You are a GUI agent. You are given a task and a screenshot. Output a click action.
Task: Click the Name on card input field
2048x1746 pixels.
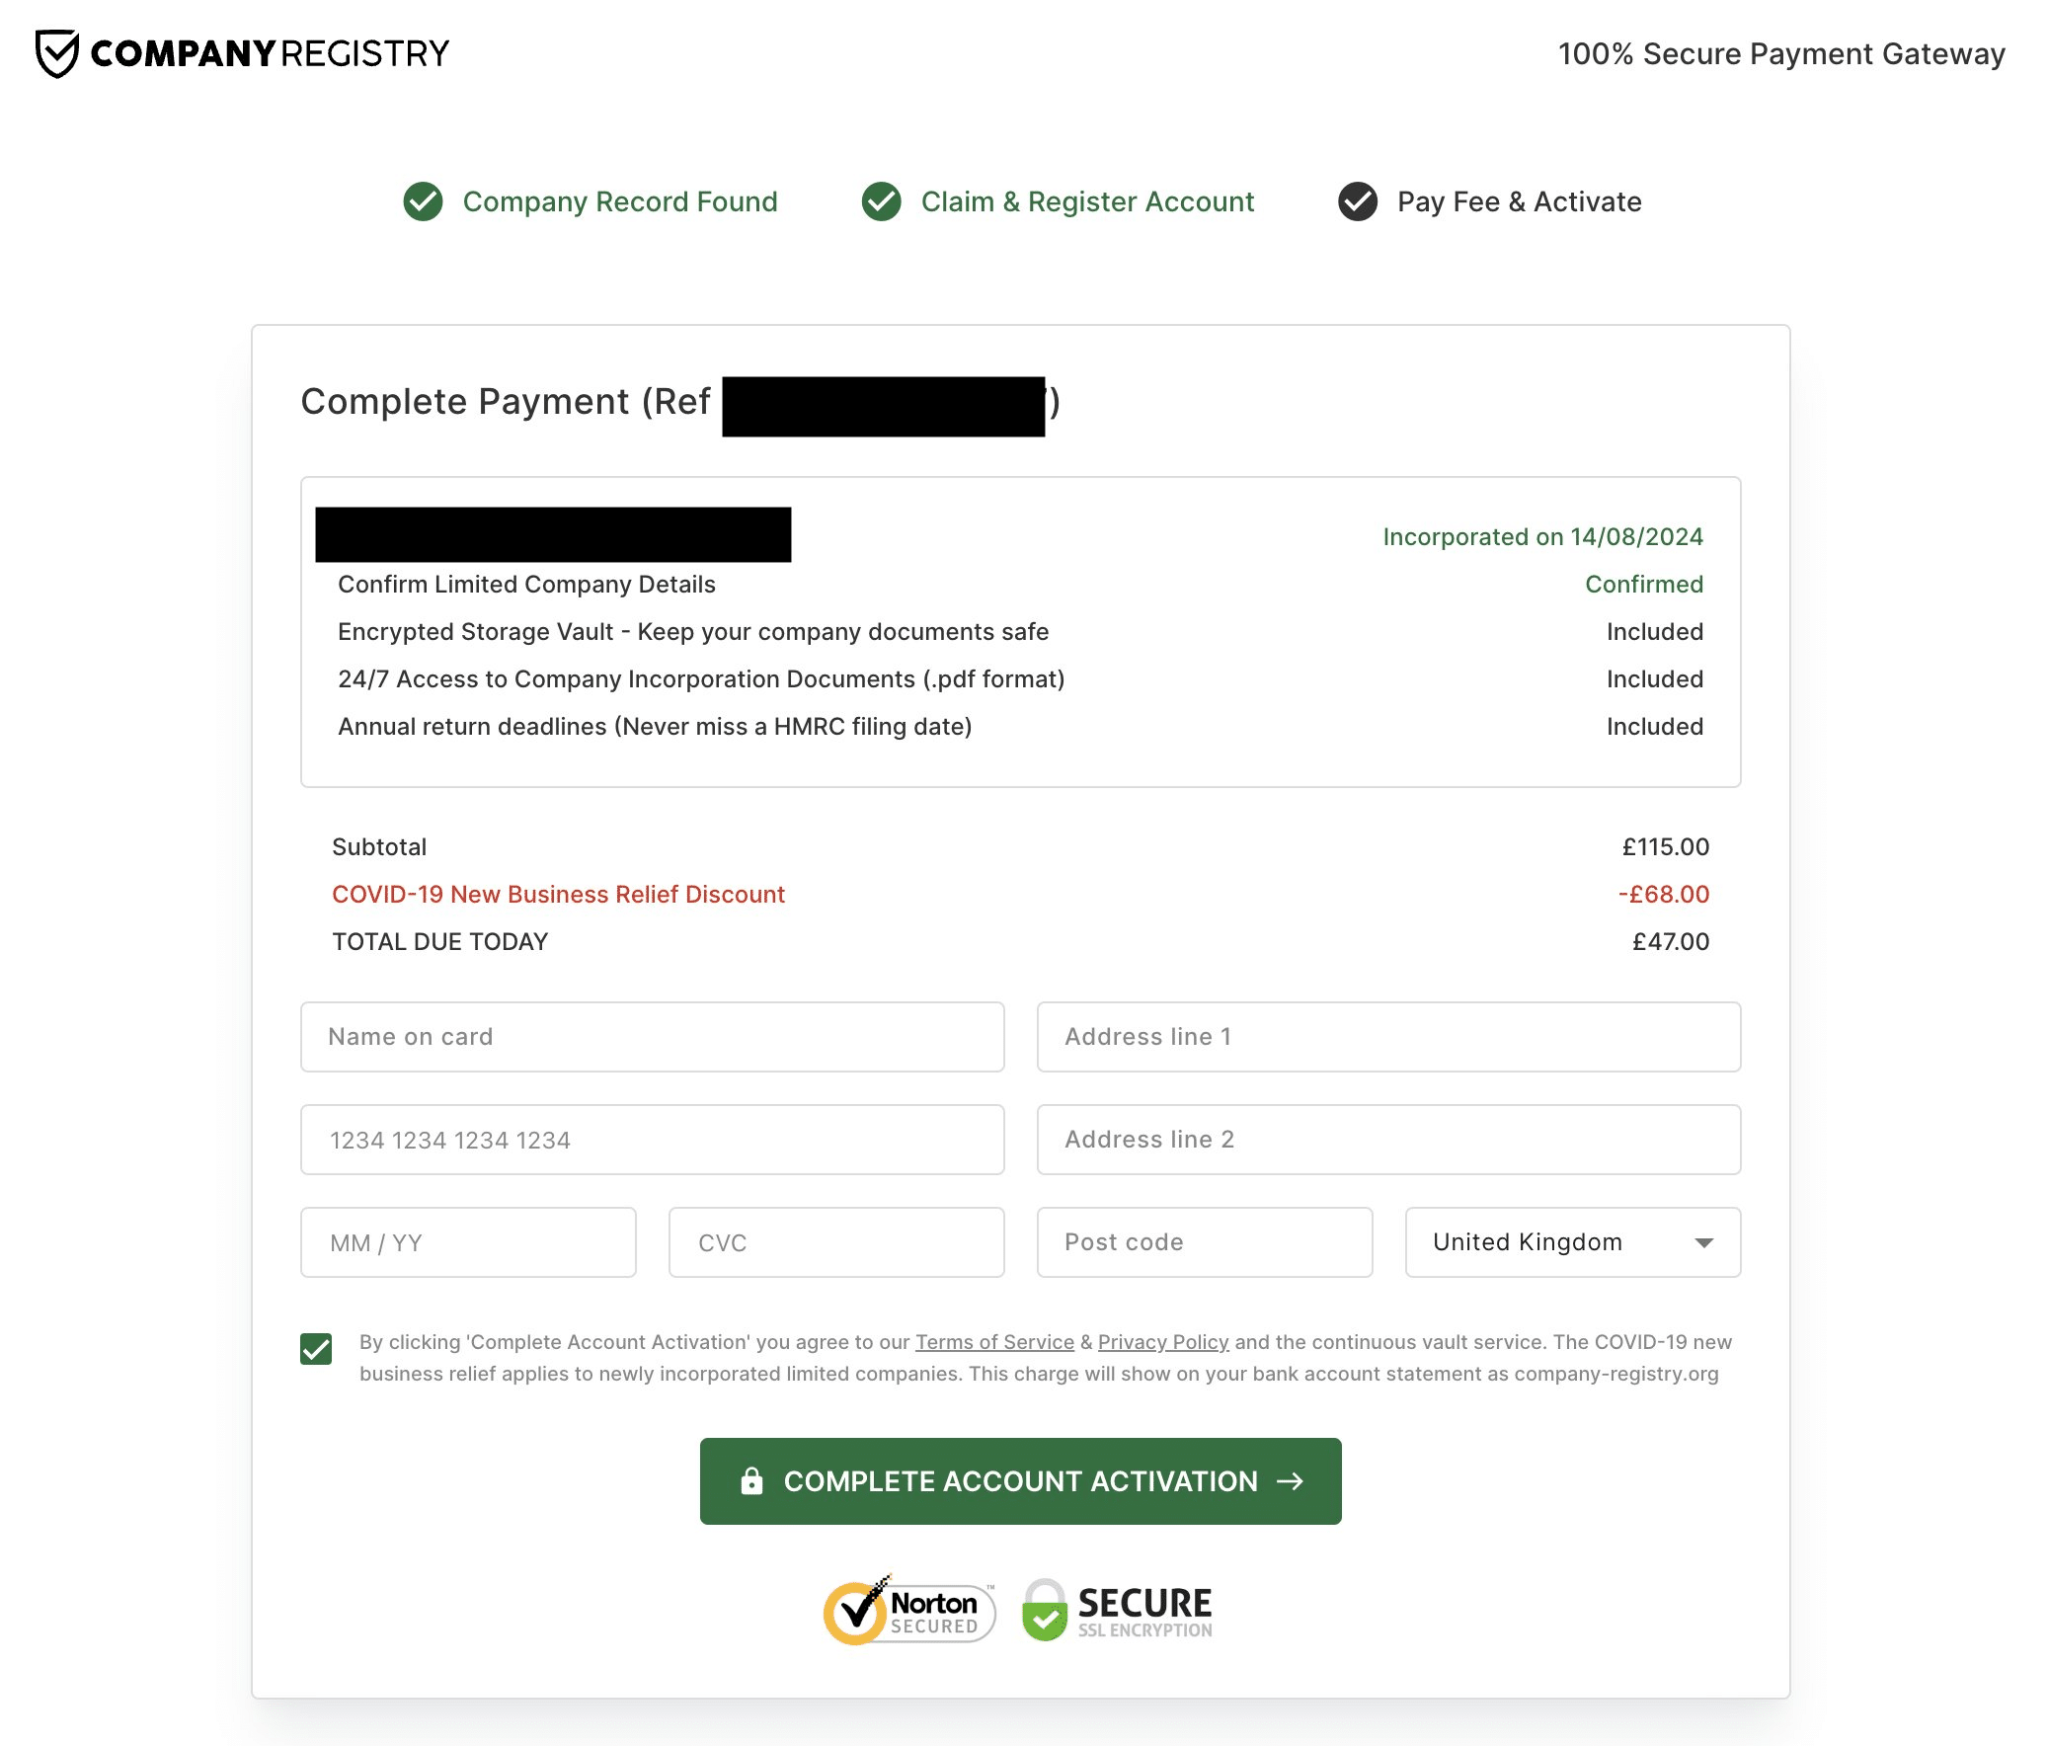pos(652,1037)
